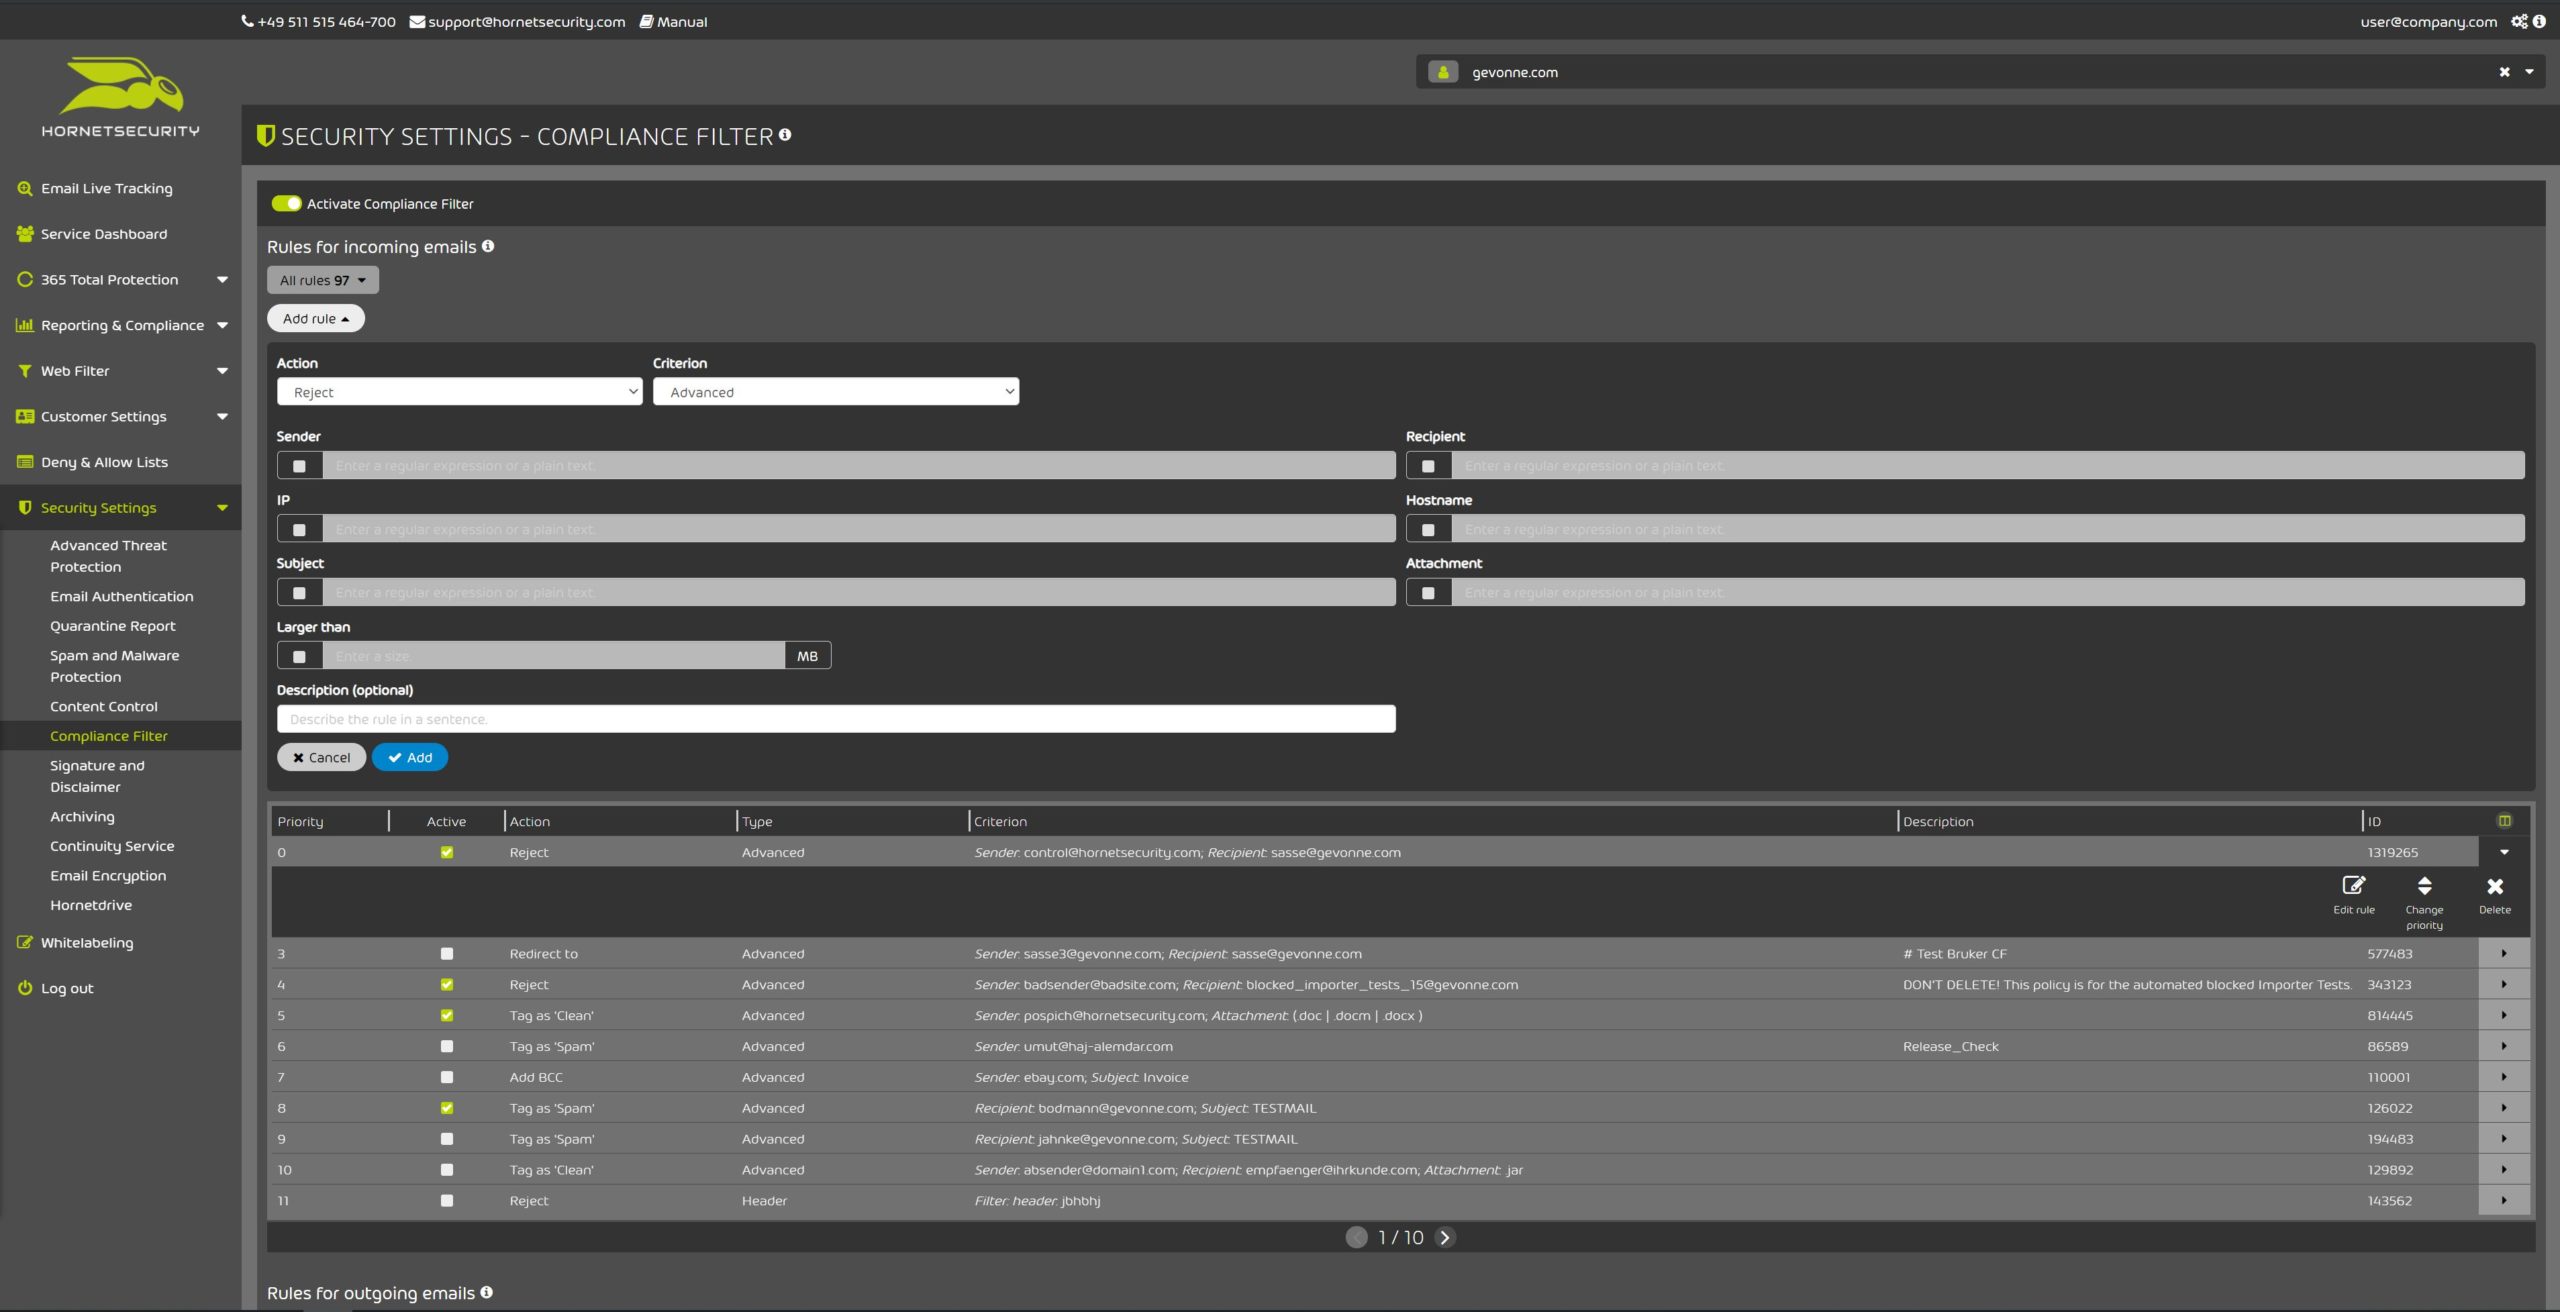This screenshot has width=2560, height=1312.
Task: Enable the Active checkbox for rule priority 0
Action: point(445,852)
